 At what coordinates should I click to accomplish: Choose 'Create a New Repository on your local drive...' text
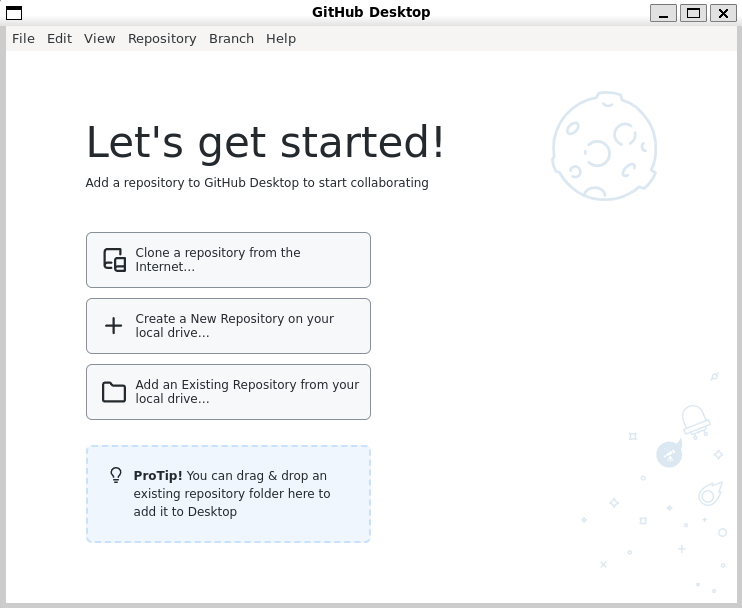235,326
